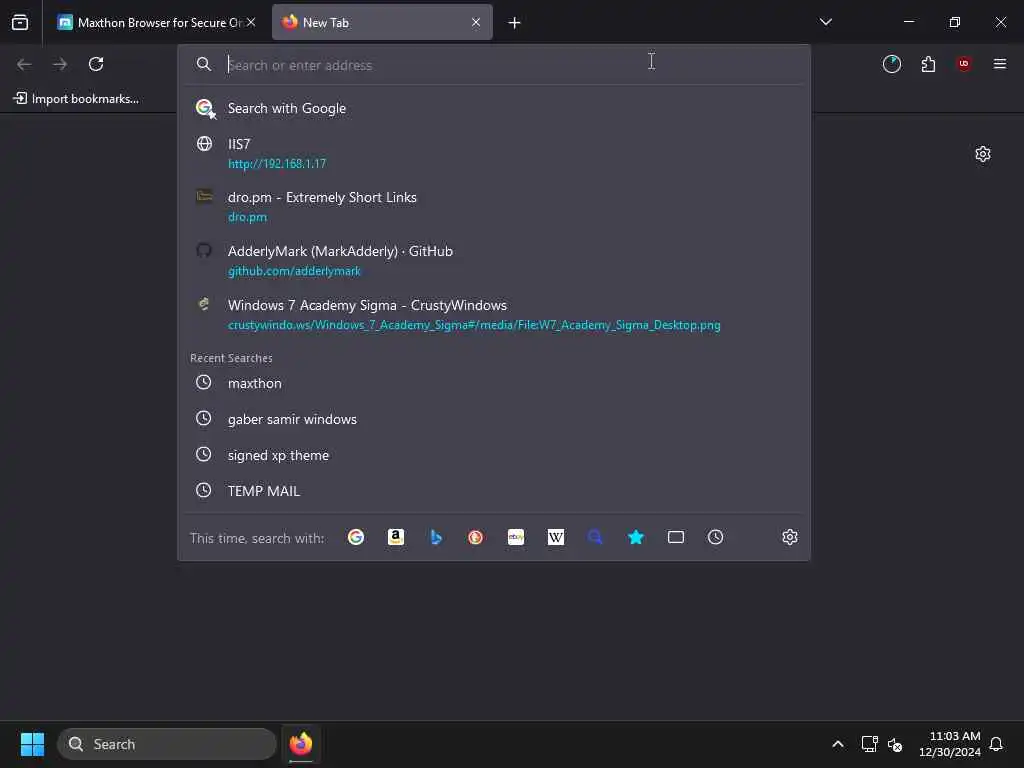Search this time with eBay icon
Viewport: 1024px width, 768px height.
(x=516, y=537)
